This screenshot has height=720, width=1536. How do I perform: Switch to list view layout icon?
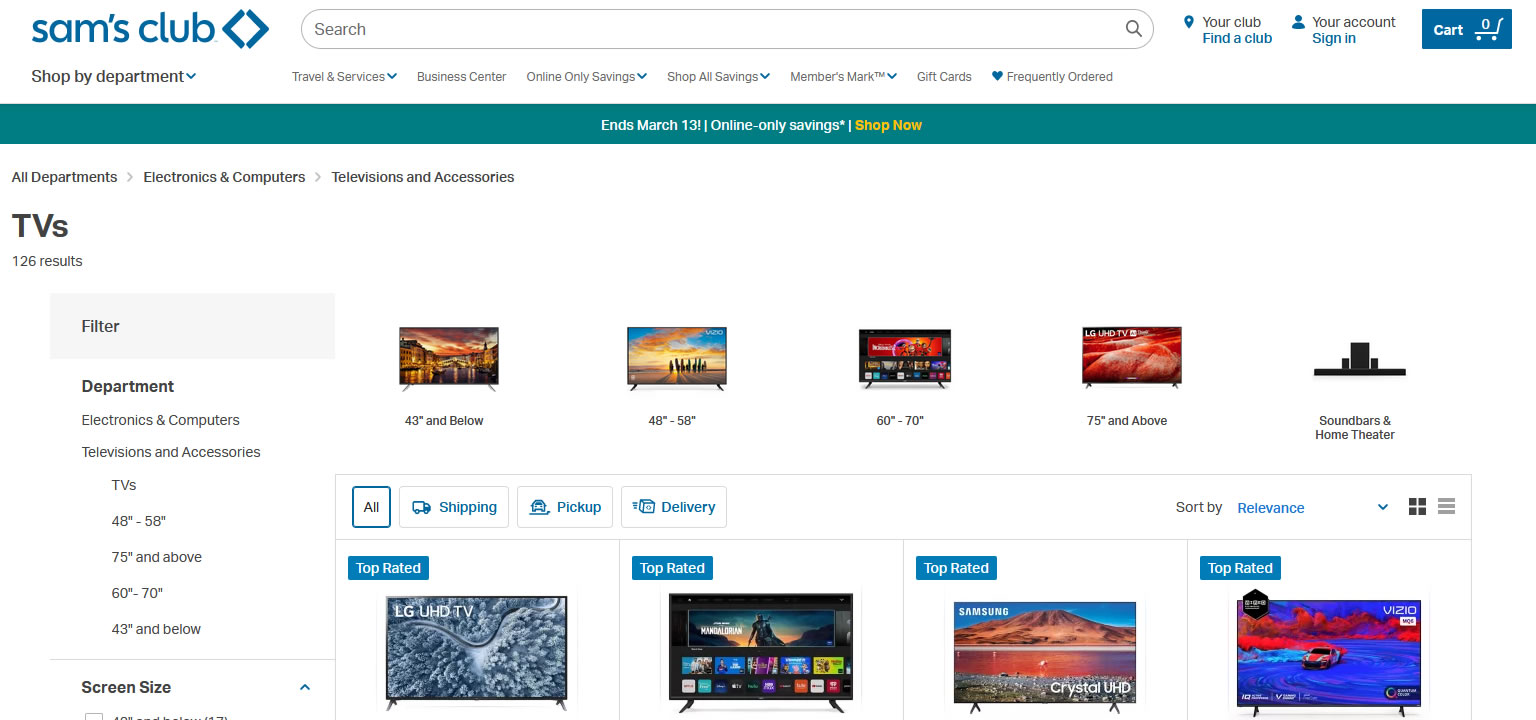[1446, 507]
